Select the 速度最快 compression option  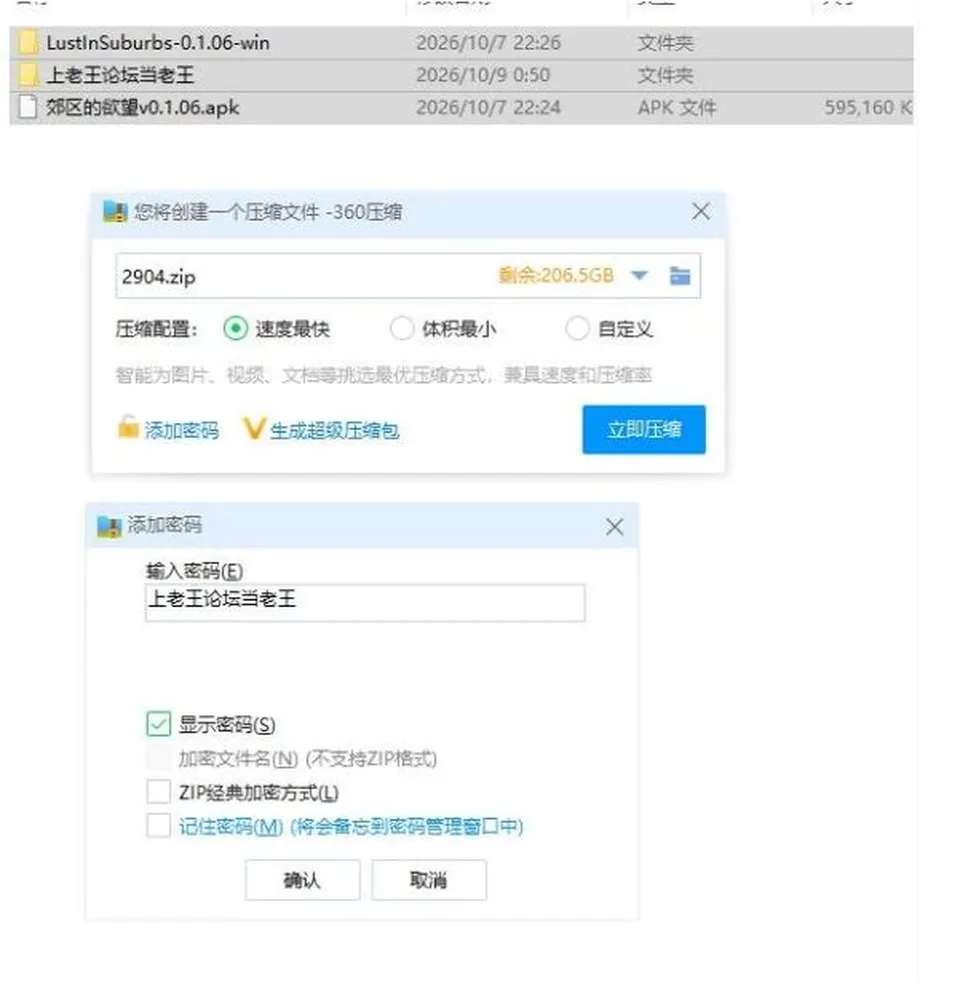(x=235, y=329)
